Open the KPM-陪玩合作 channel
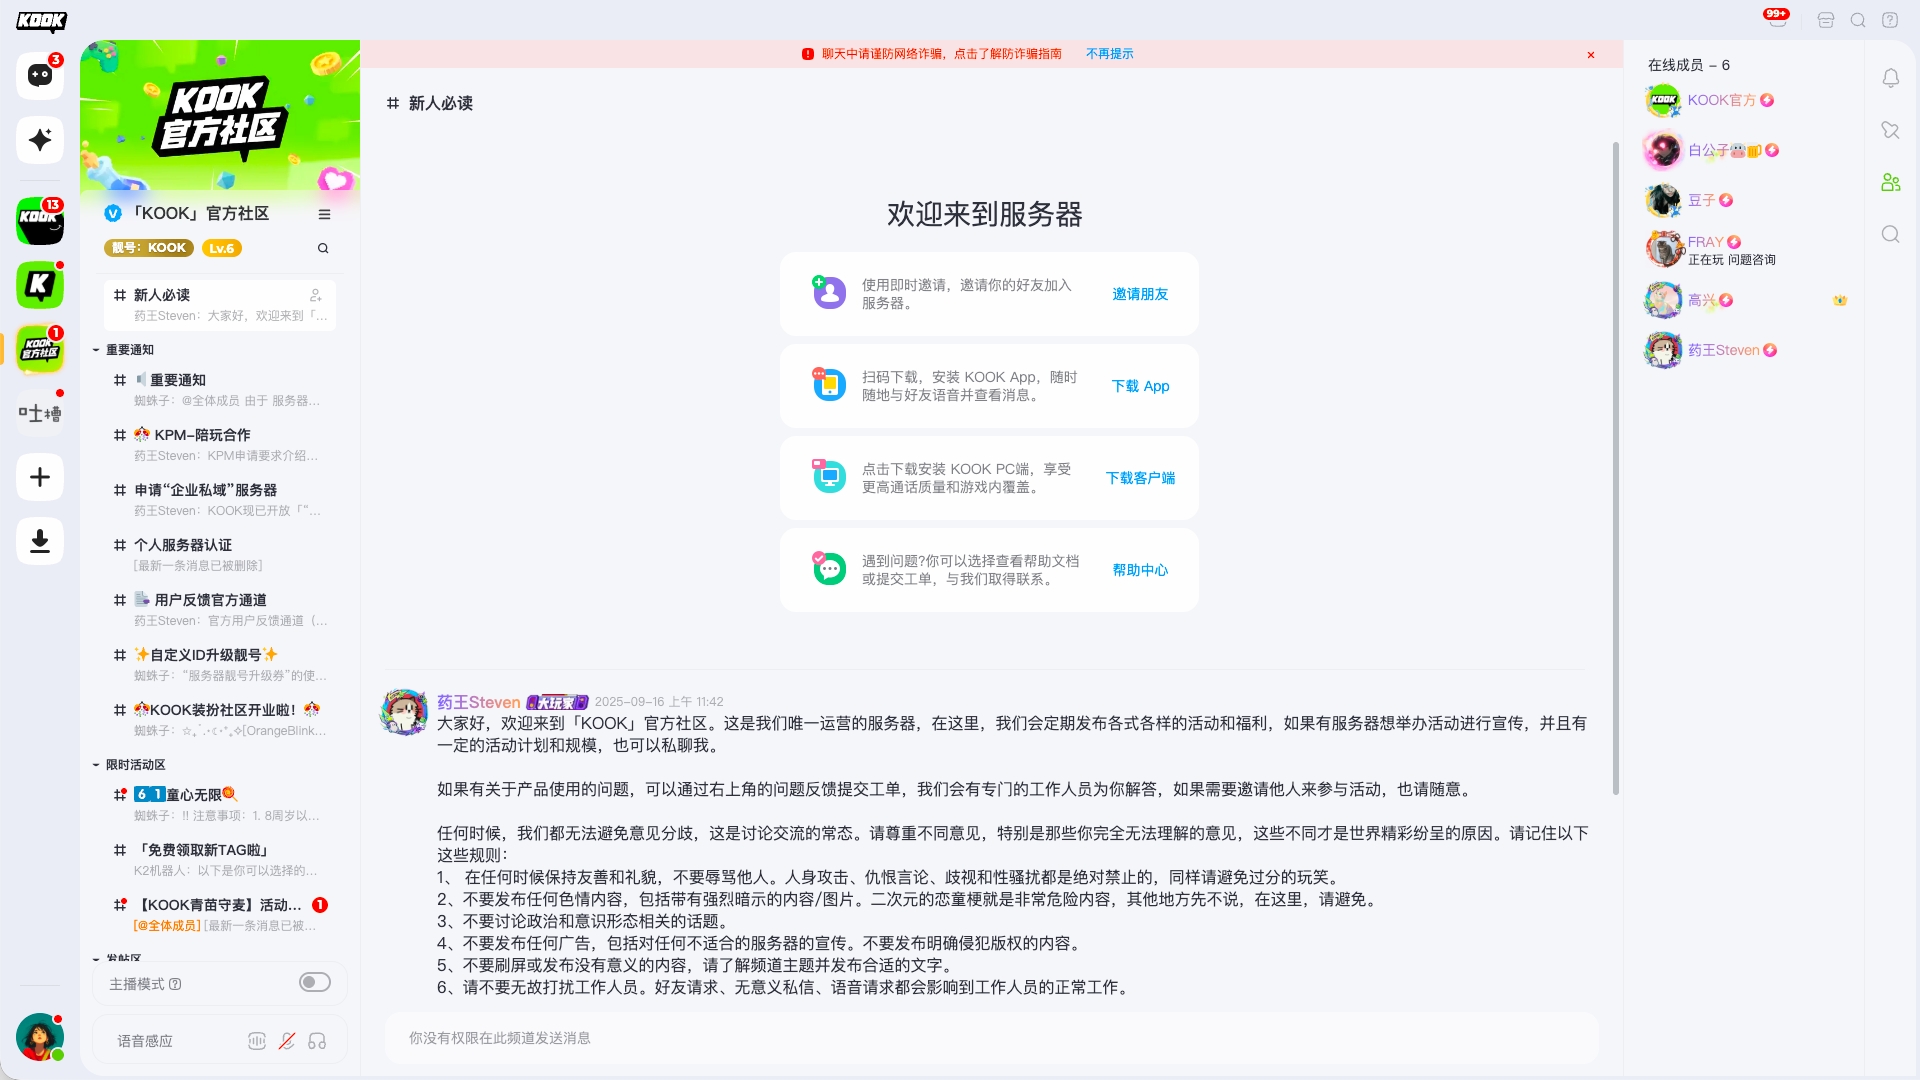Viewport: 1920px width, 1080px height. pyautogui.click(x=220, y=445)
